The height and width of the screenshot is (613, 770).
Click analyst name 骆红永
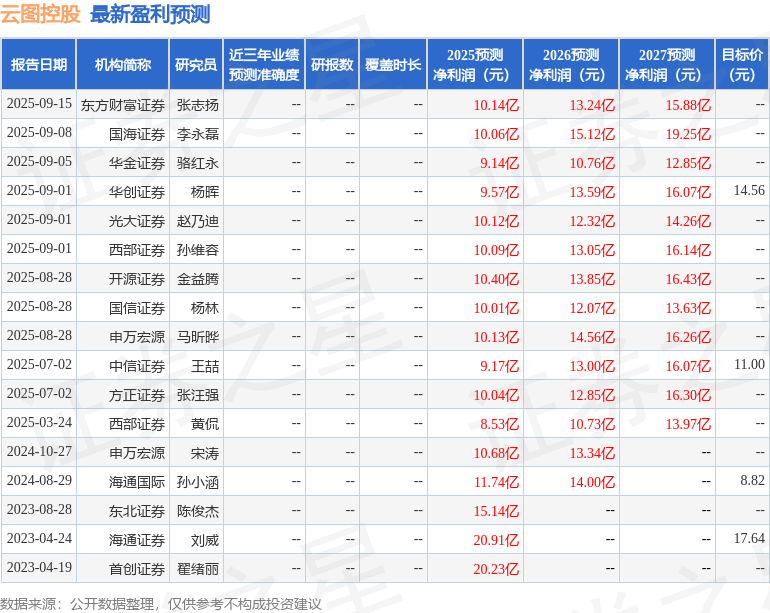coord(198,163)
